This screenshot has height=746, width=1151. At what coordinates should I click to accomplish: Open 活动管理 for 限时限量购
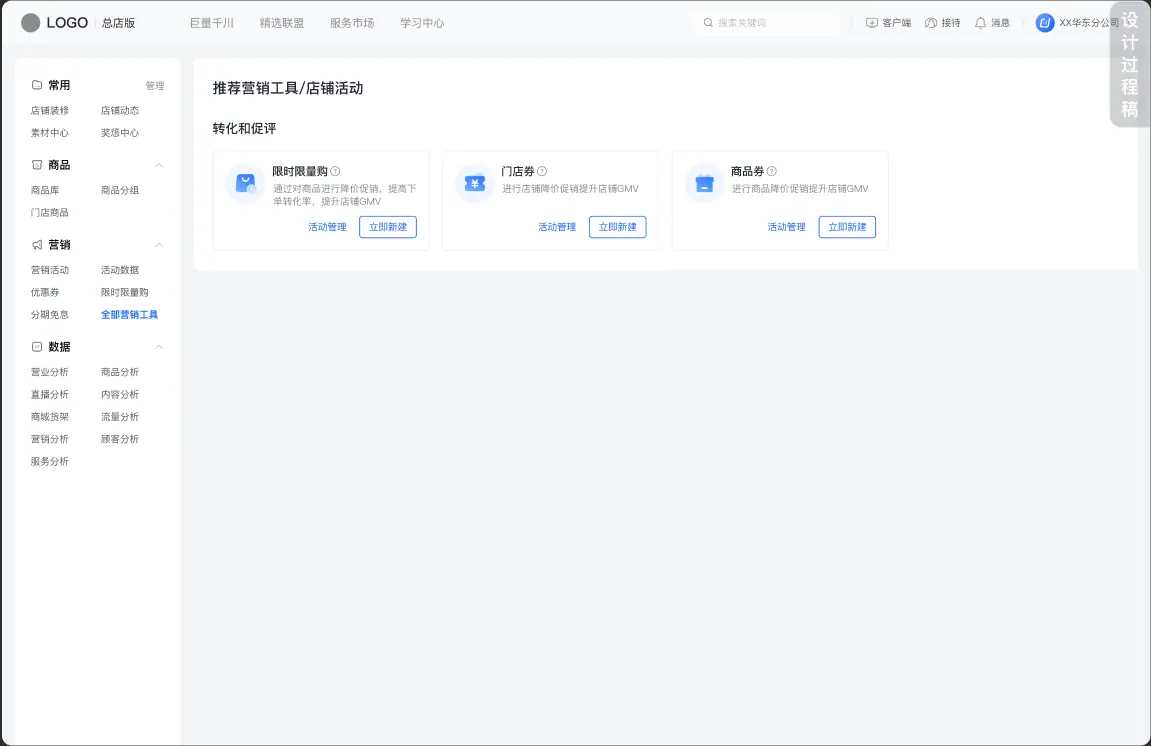point(327,227)
